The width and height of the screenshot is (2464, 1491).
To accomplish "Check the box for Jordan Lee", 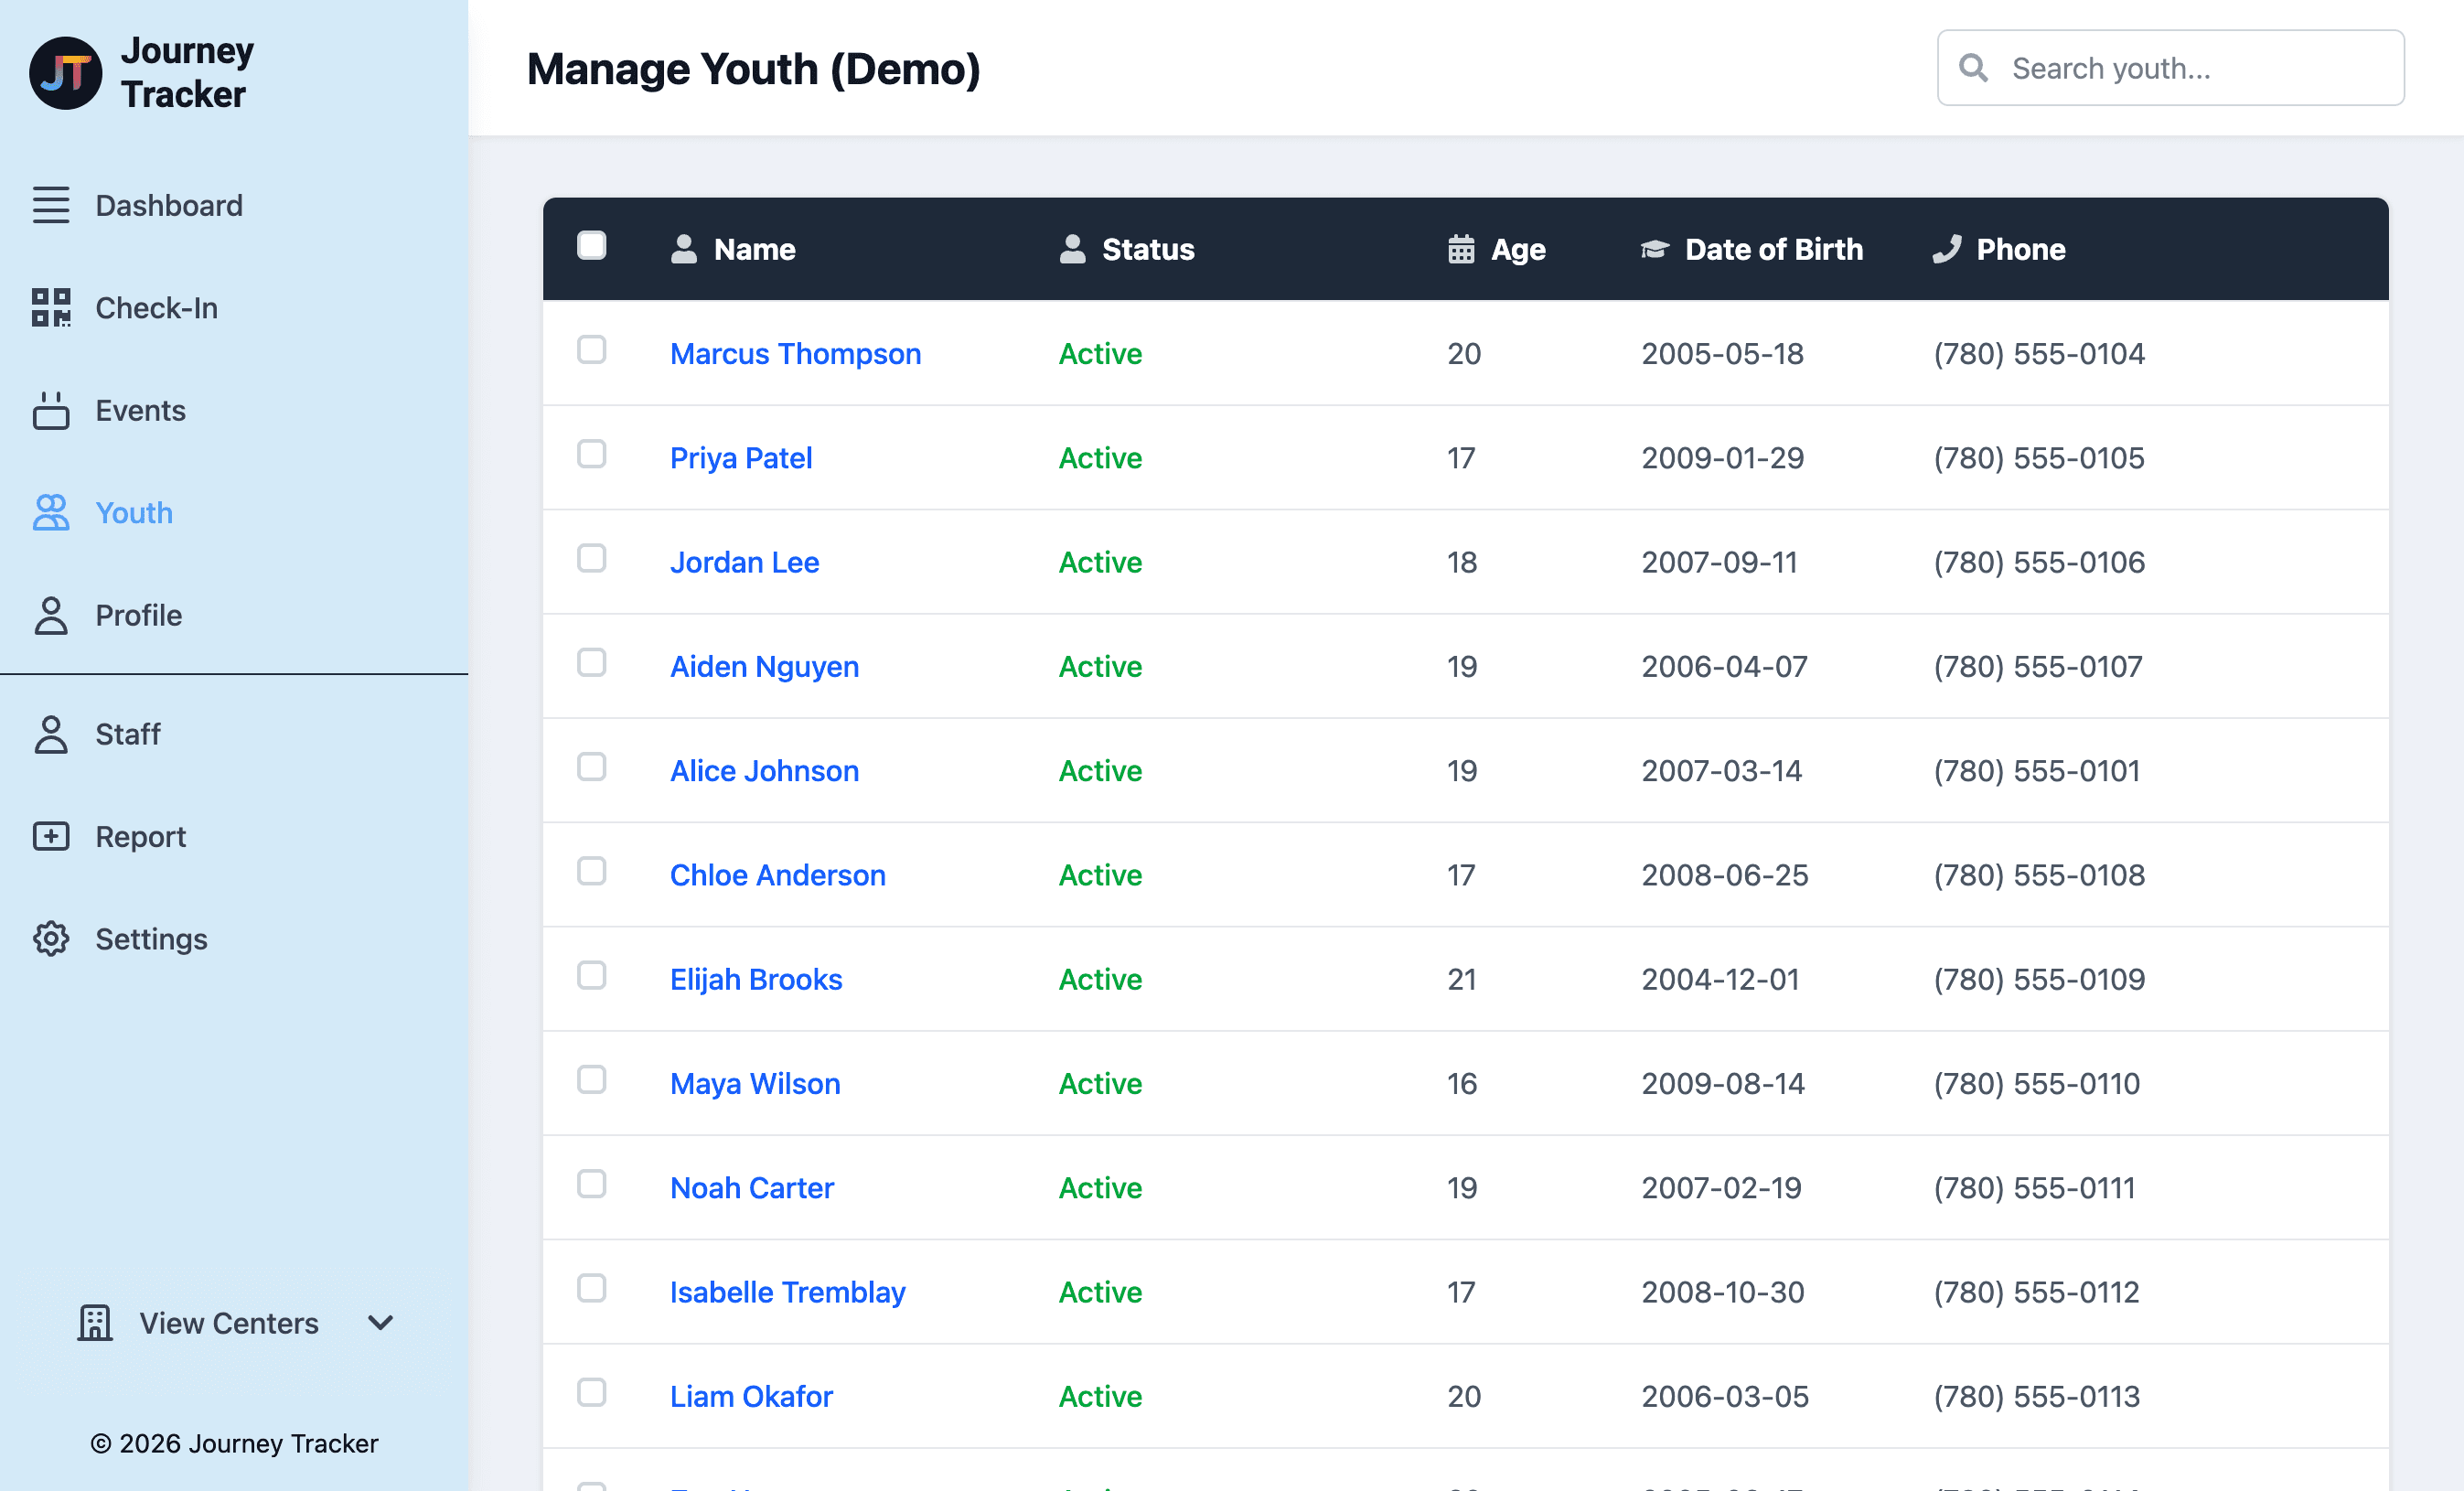I will pos(592,558).
